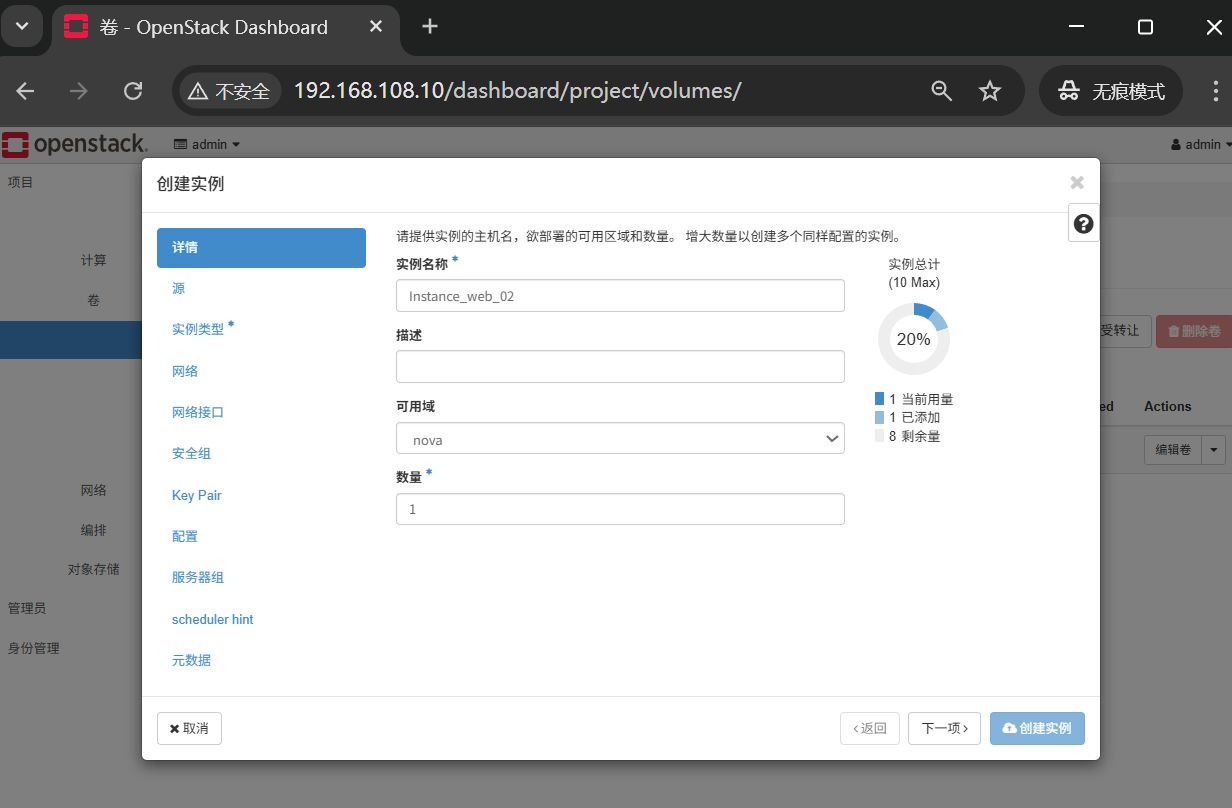Viewport: 1232px width, 808px height.
Task: Select the 详情 tab
Action: [261, 247]
